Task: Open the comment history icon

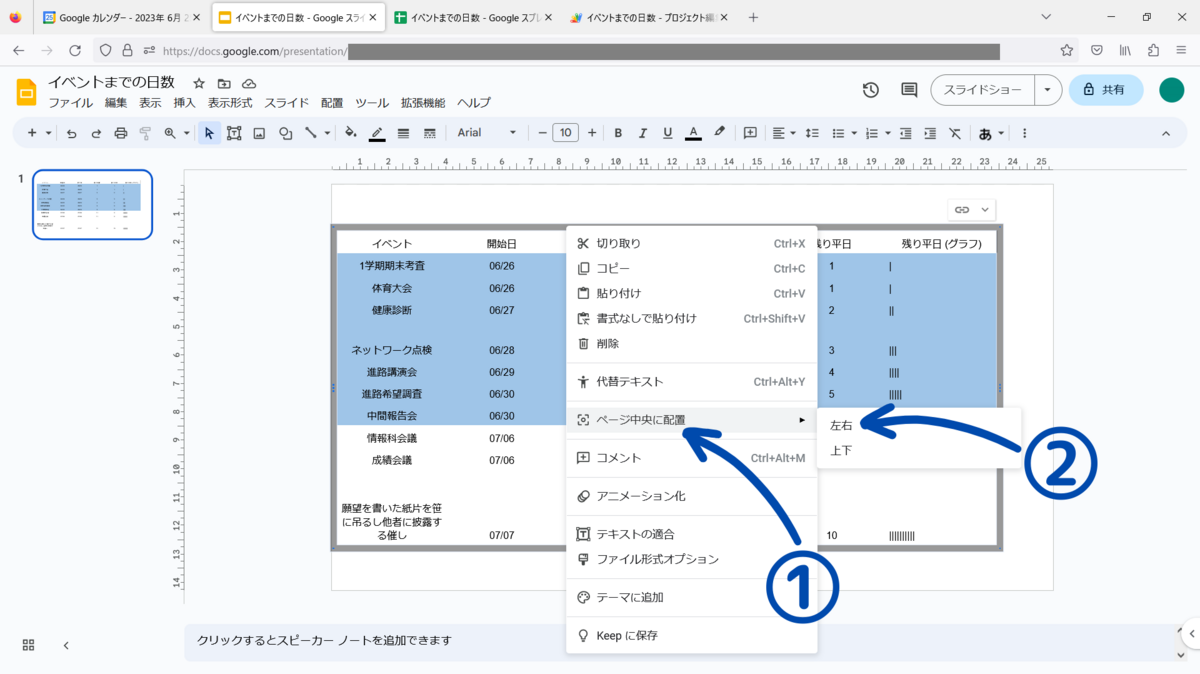Action: pos(909,90)
